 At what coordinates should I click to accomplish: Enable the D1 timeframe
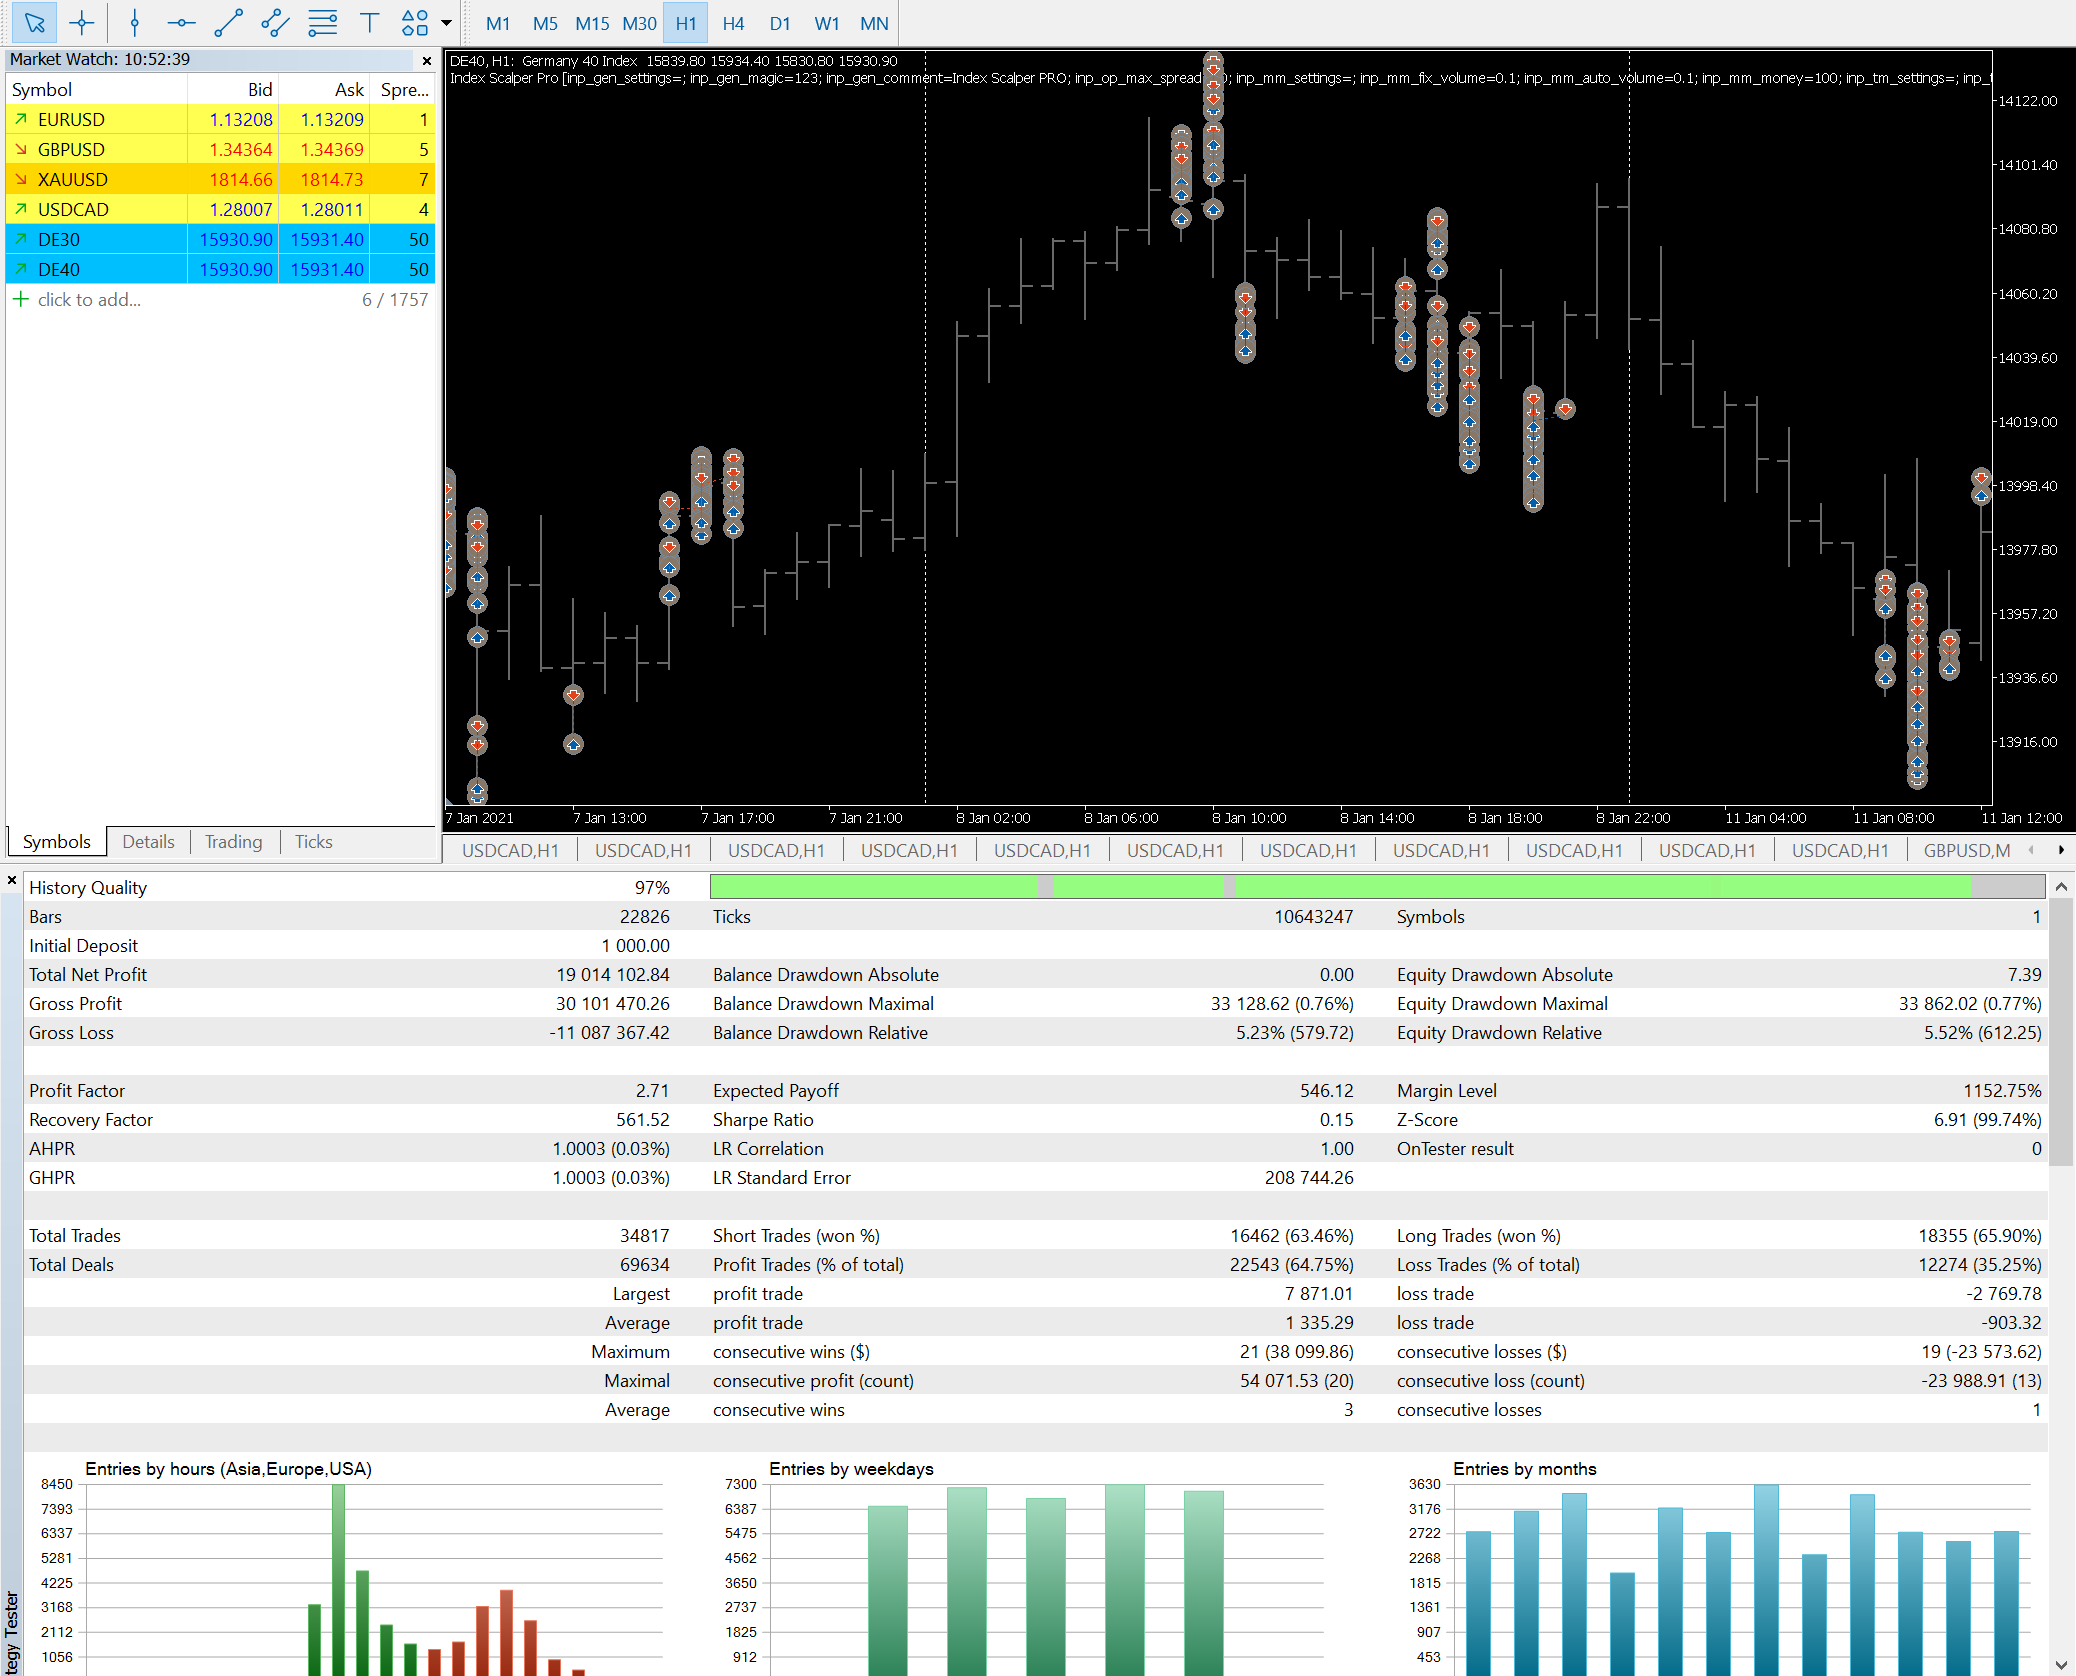780,23
